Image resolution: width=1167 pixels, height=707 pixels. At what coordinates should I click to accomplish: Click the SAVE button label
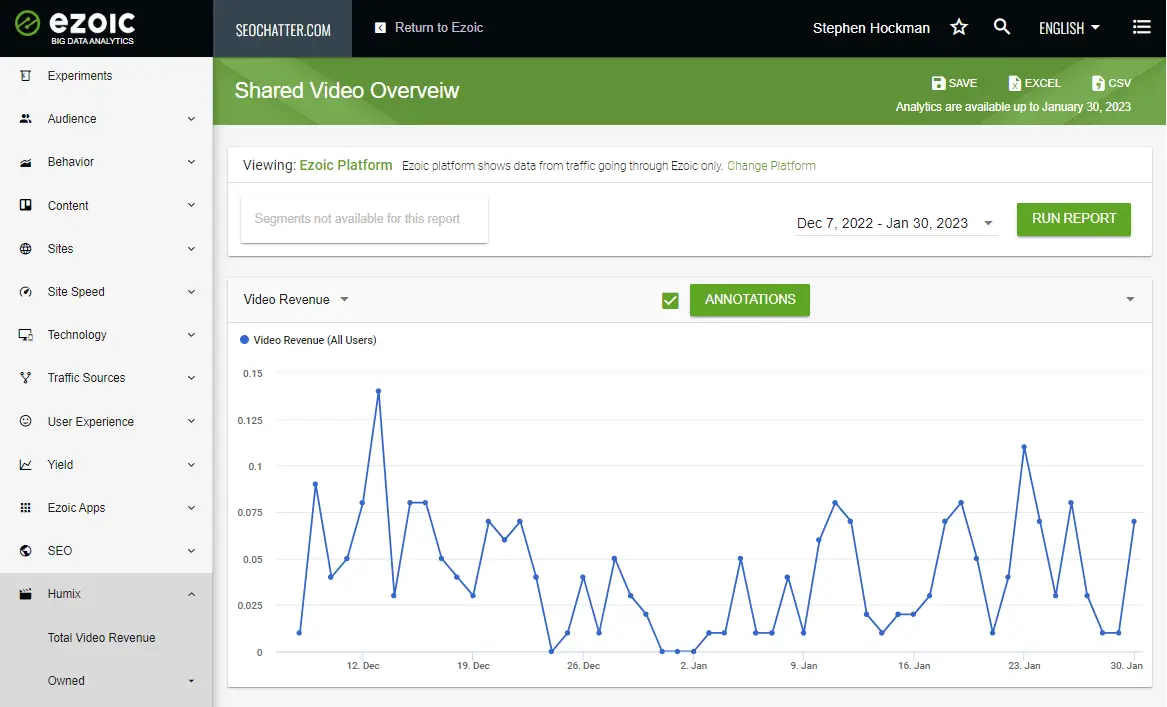[962, 83]
